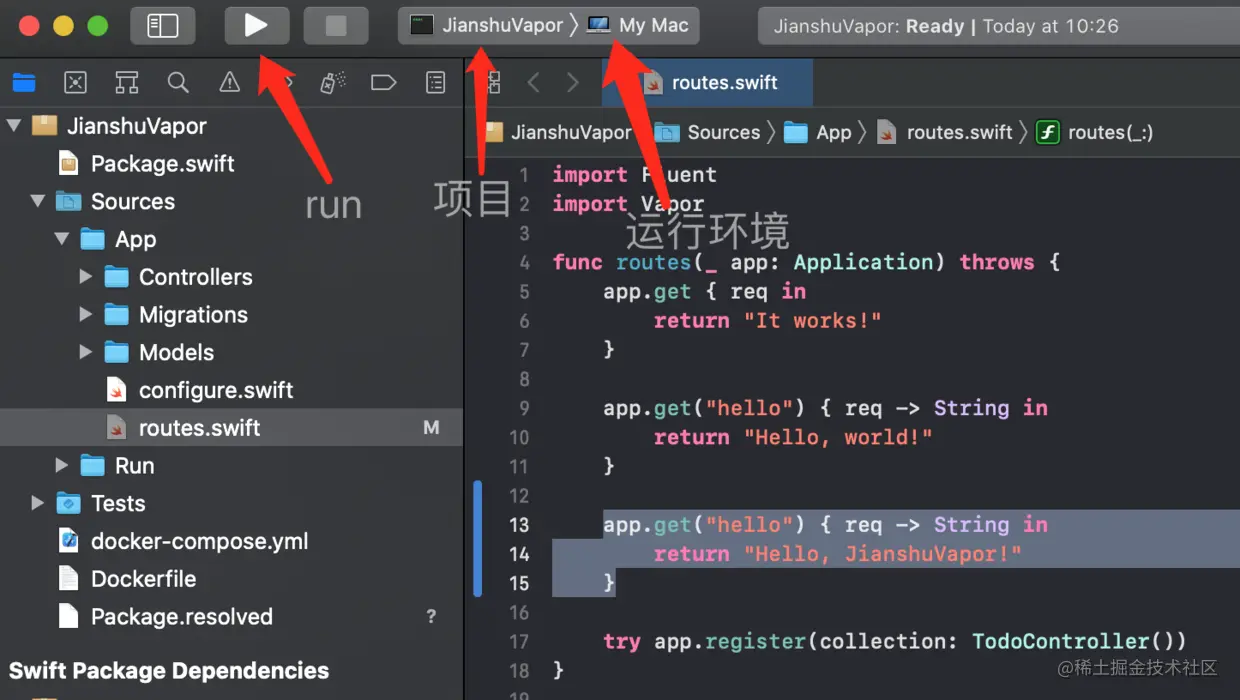Go forward with the editor's right chevron
This screenshot has height=700, width=1240.
coord(572,83)
